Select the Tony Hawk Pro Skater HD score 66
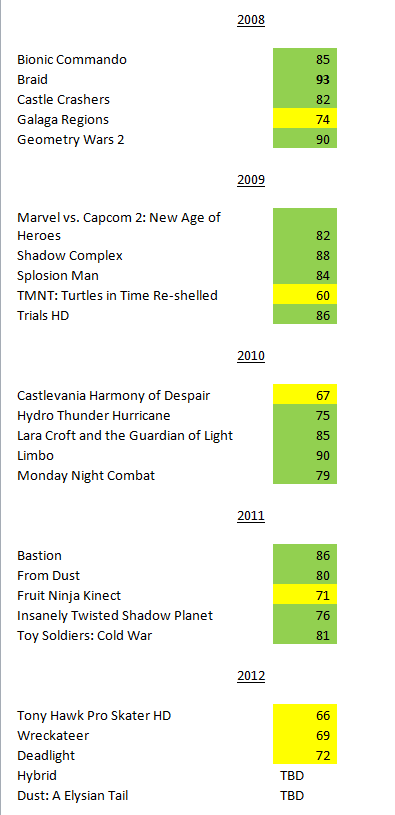The height and width of the screenshot is (815, 395). pyautogui.click(x=305, y=715)
